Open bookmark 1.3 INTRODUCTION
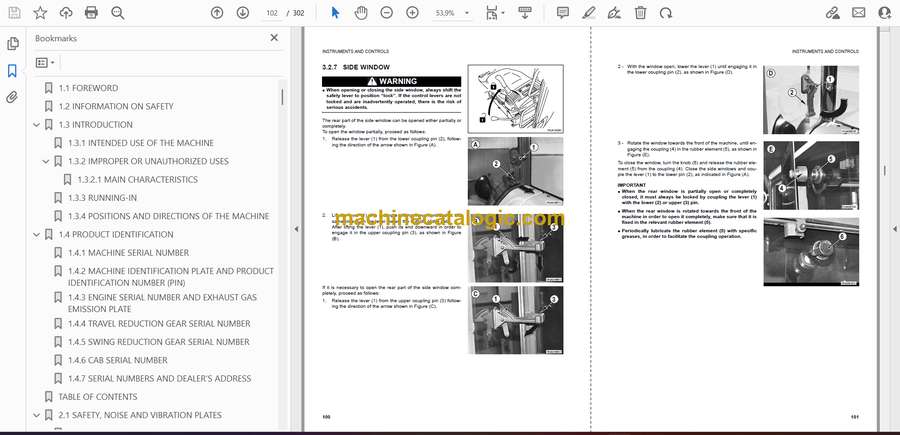Screen dimensions: 900x435 click(95, 125)
